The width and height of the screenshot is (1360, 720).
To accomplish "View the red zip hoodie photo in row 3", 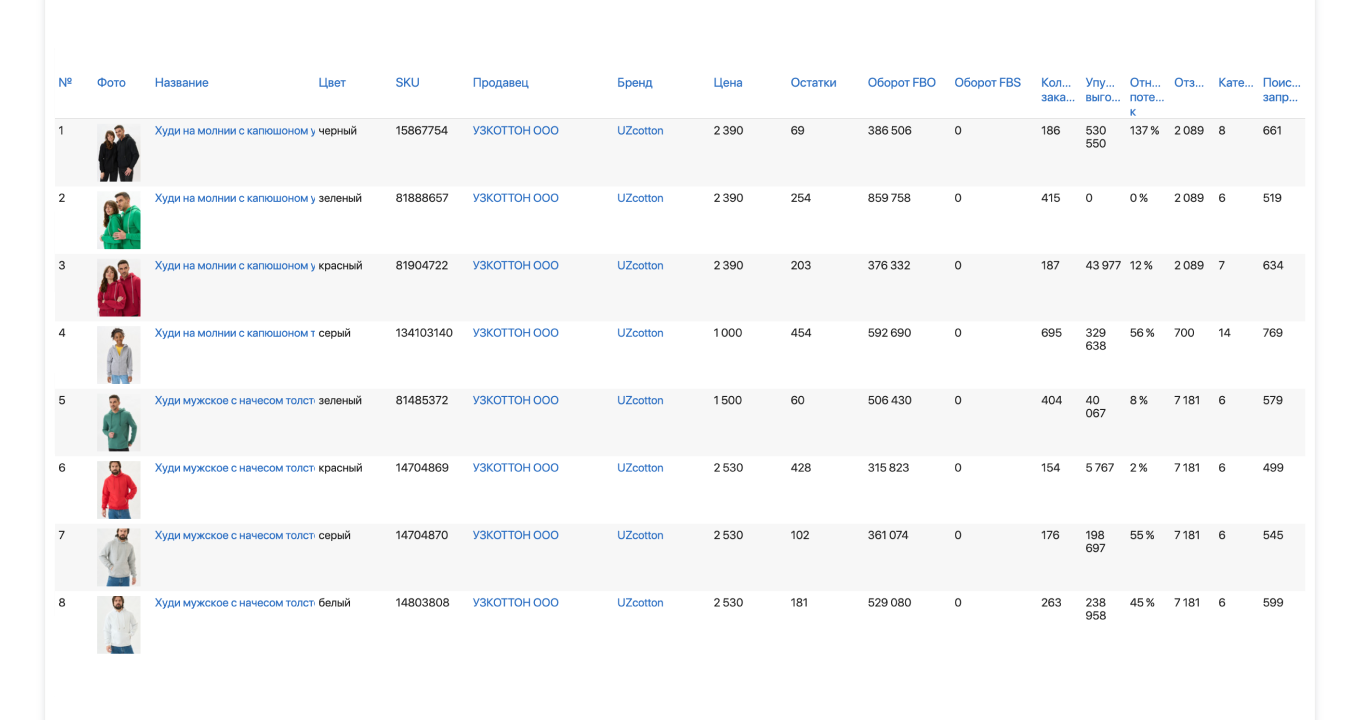I will pos(118,288).
